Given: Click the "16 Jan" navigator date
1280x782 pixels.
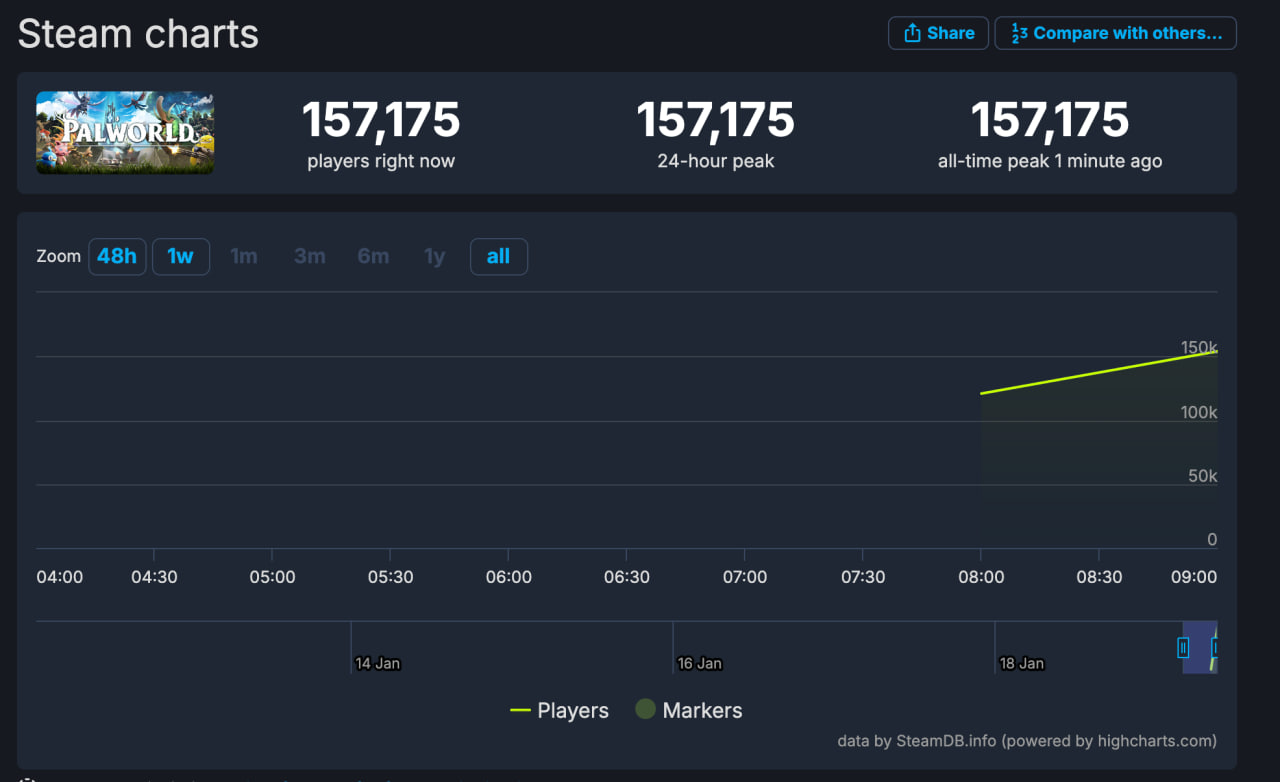Looking at the screenshot, I should coord(700,663).
